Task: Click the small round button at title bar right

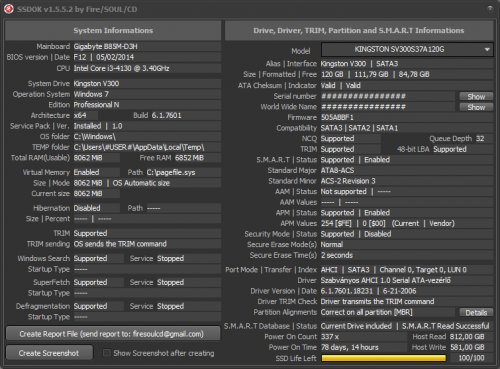Action: [x=490, y=9]
